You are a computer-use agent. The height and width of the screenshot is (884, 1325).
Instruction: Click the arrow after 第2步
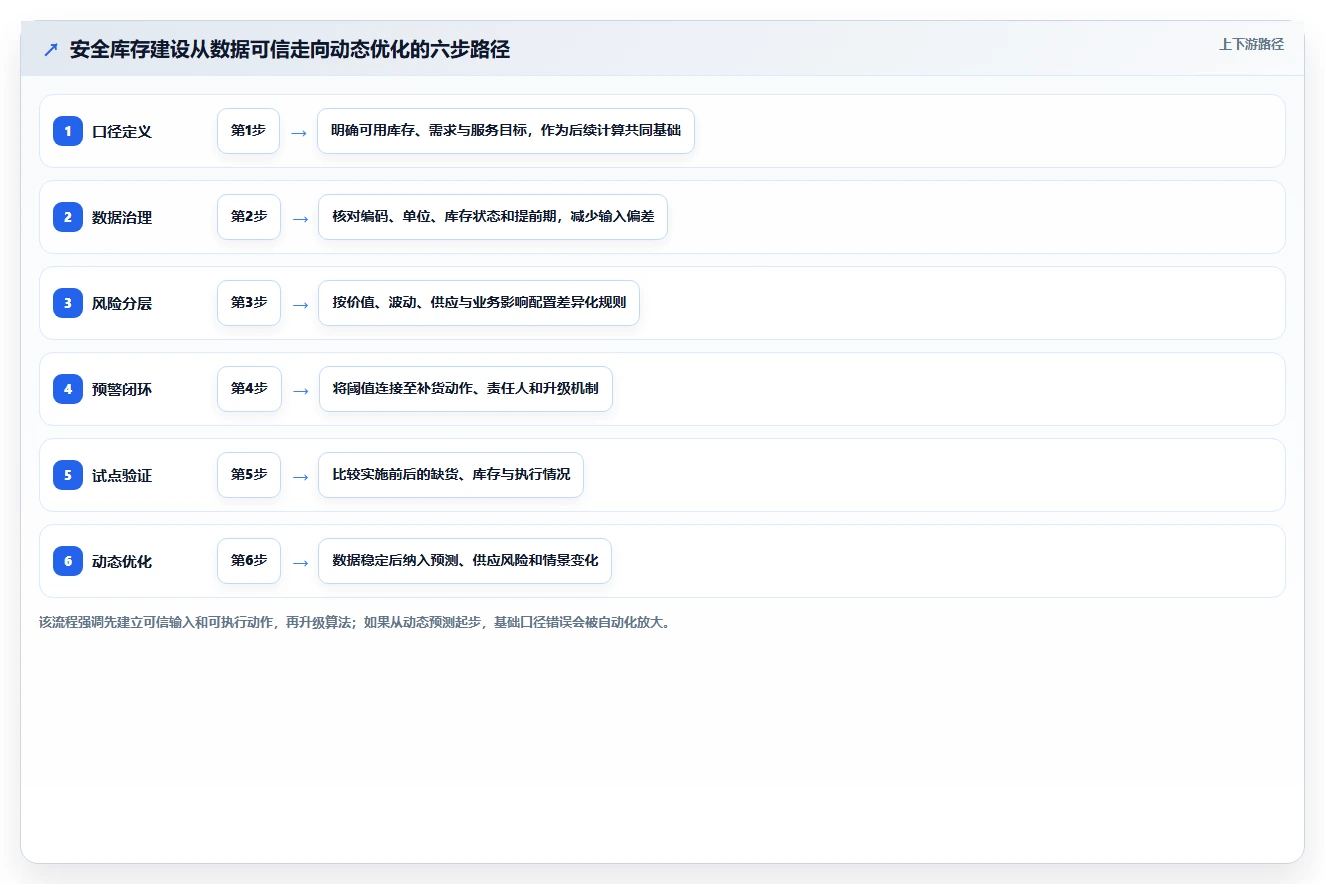pos(300,218)
